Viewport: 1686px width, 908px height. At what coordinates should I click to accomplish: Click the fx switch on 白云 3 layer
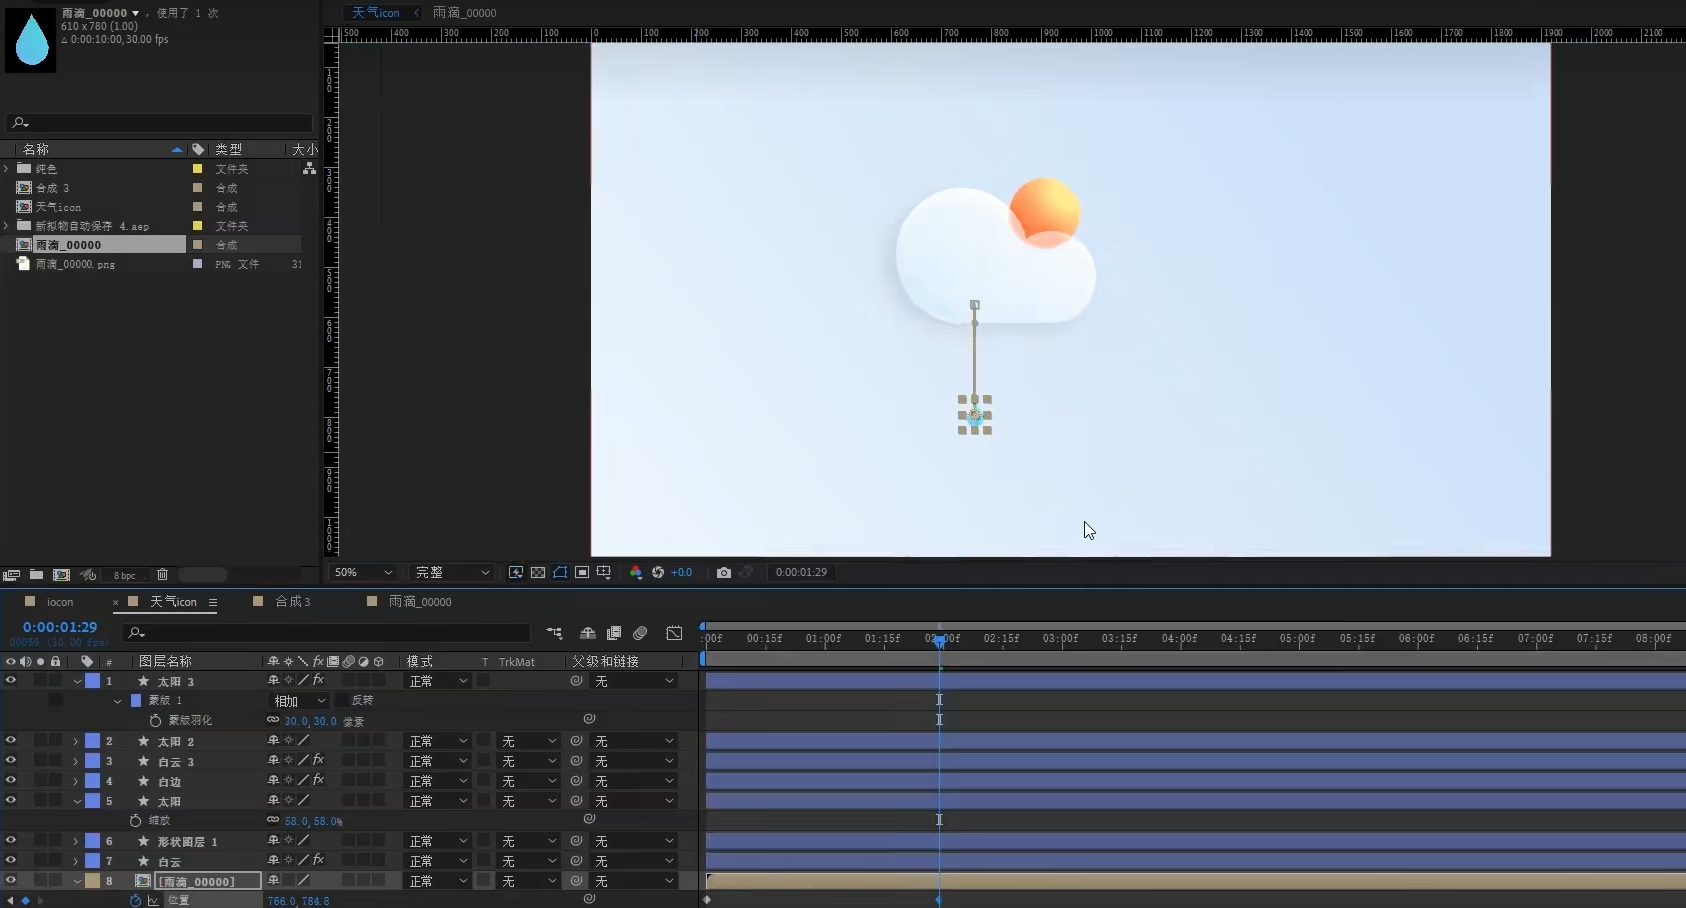pyautogui.click(x=318, y=761)
